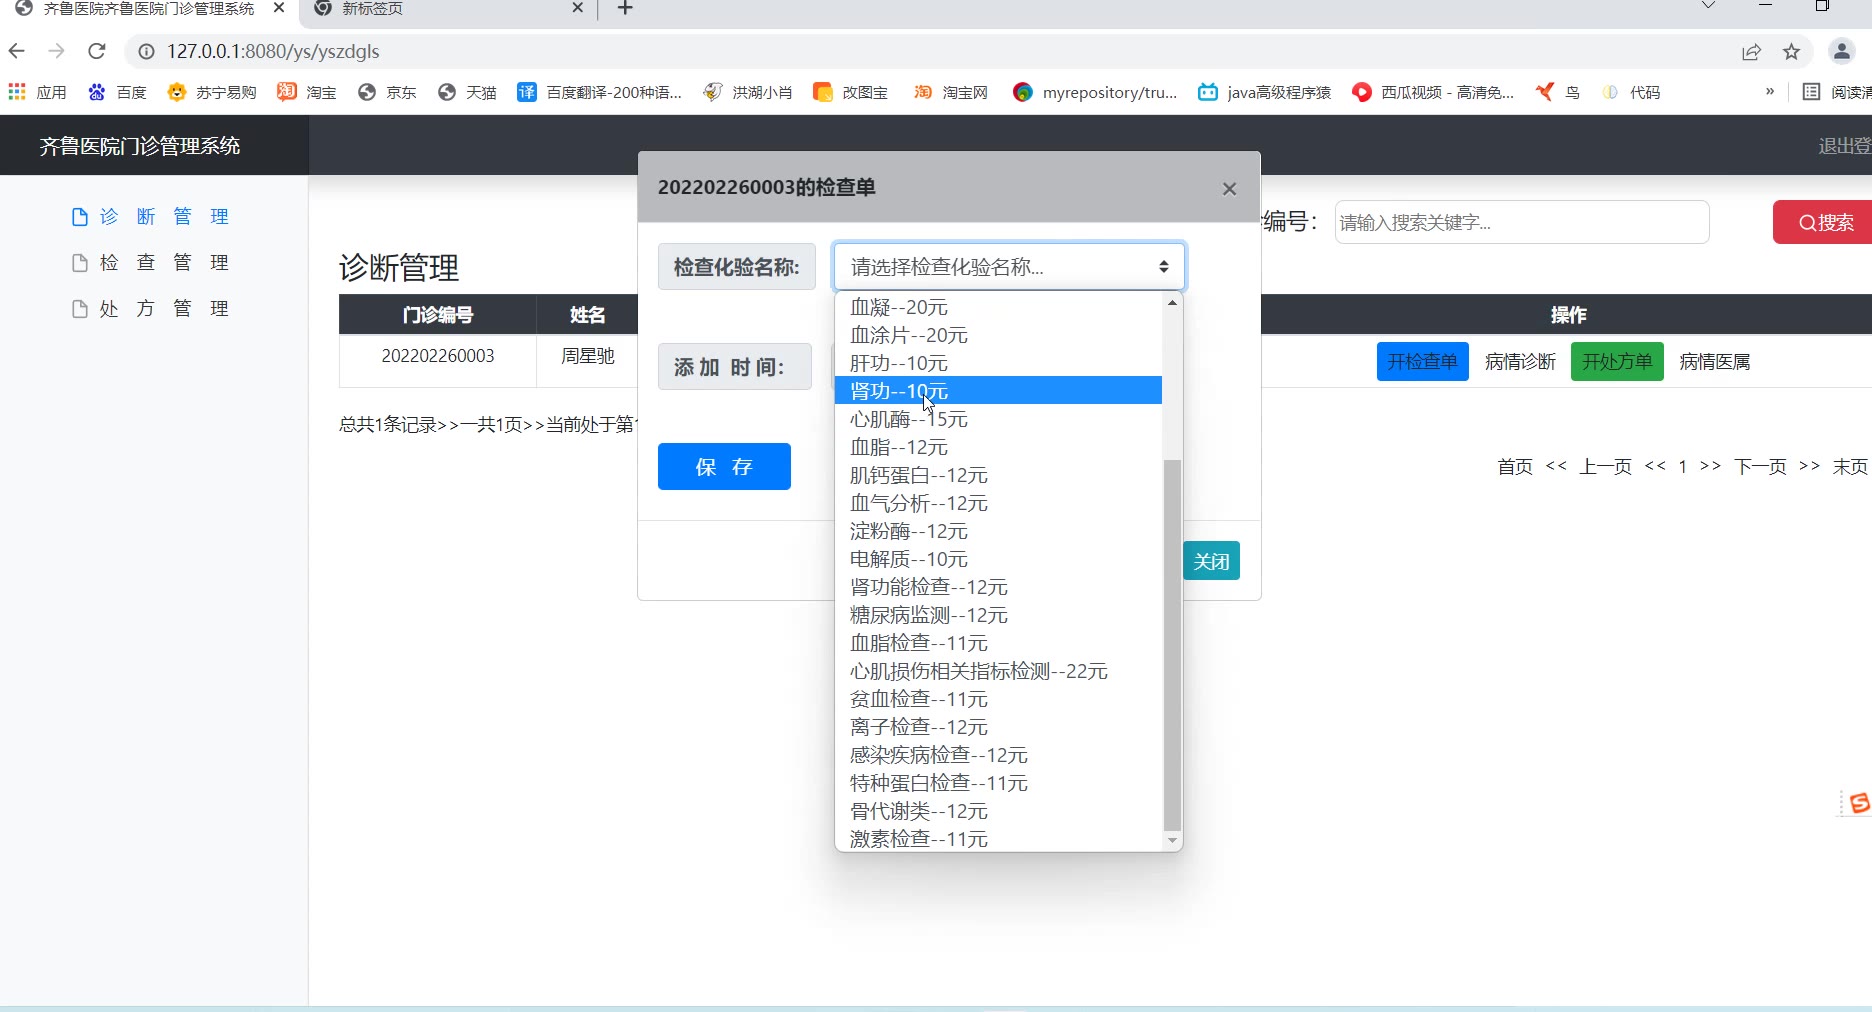Image resolution: width=1872 pixels, height=1012 pixels.
Task: Click the red 搜索 button
Action: (1825, 222)
